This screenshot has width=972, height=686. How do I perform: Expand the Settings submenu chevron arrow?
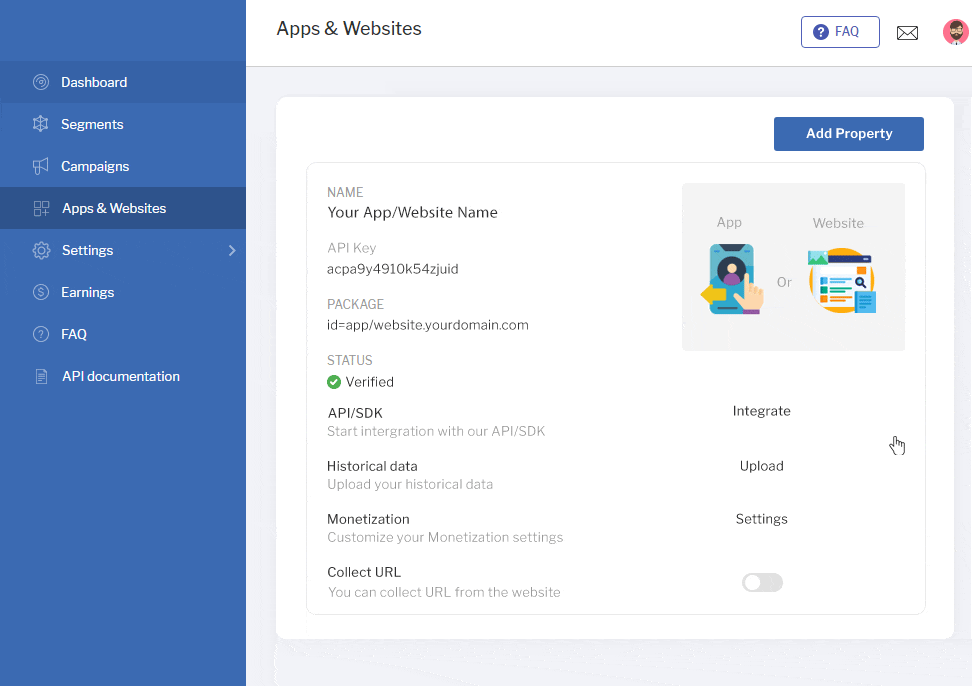[232, 250]
